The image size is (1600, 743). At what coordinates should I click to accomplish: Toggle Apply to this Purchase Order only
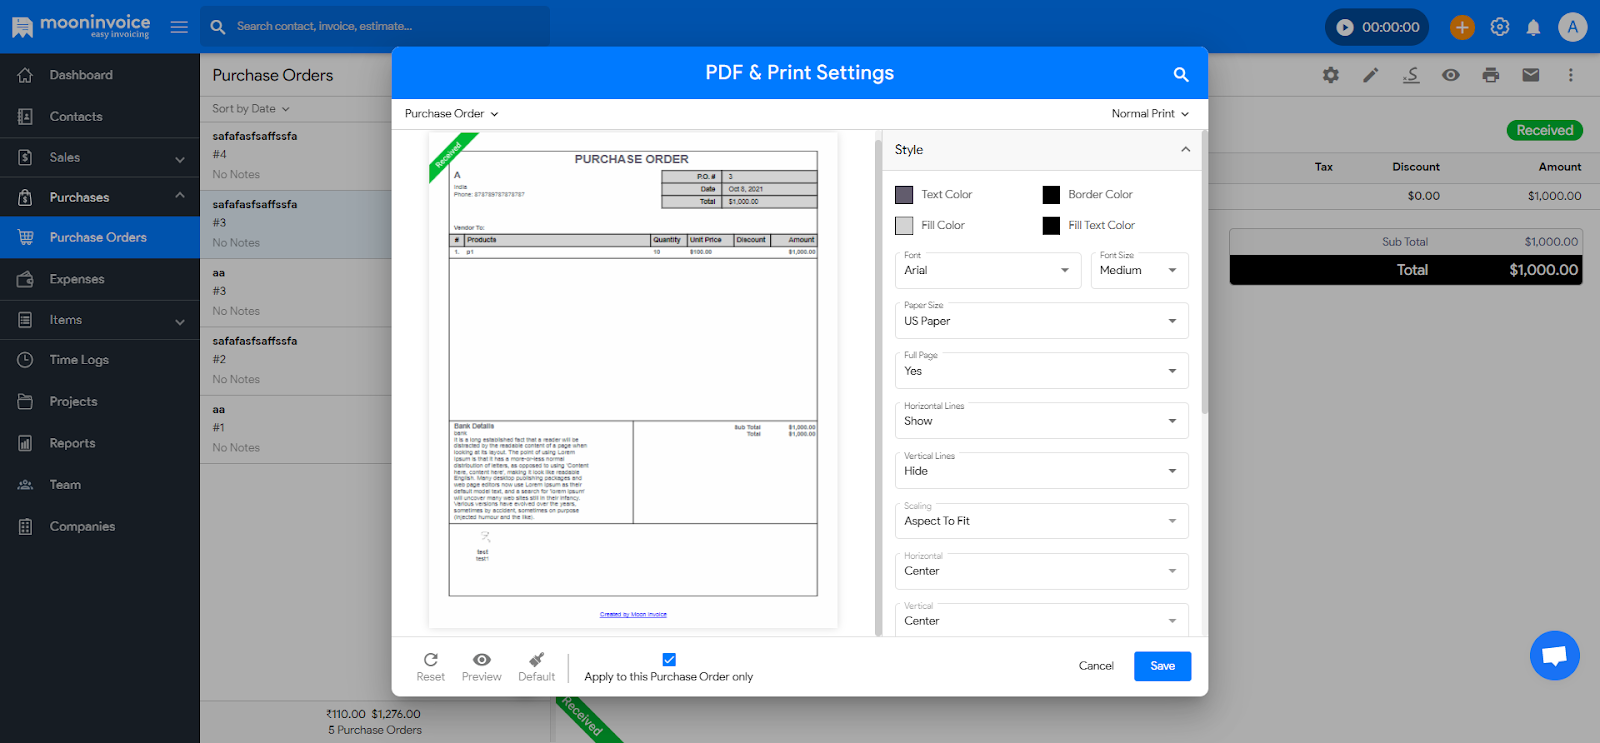[669, 659]
